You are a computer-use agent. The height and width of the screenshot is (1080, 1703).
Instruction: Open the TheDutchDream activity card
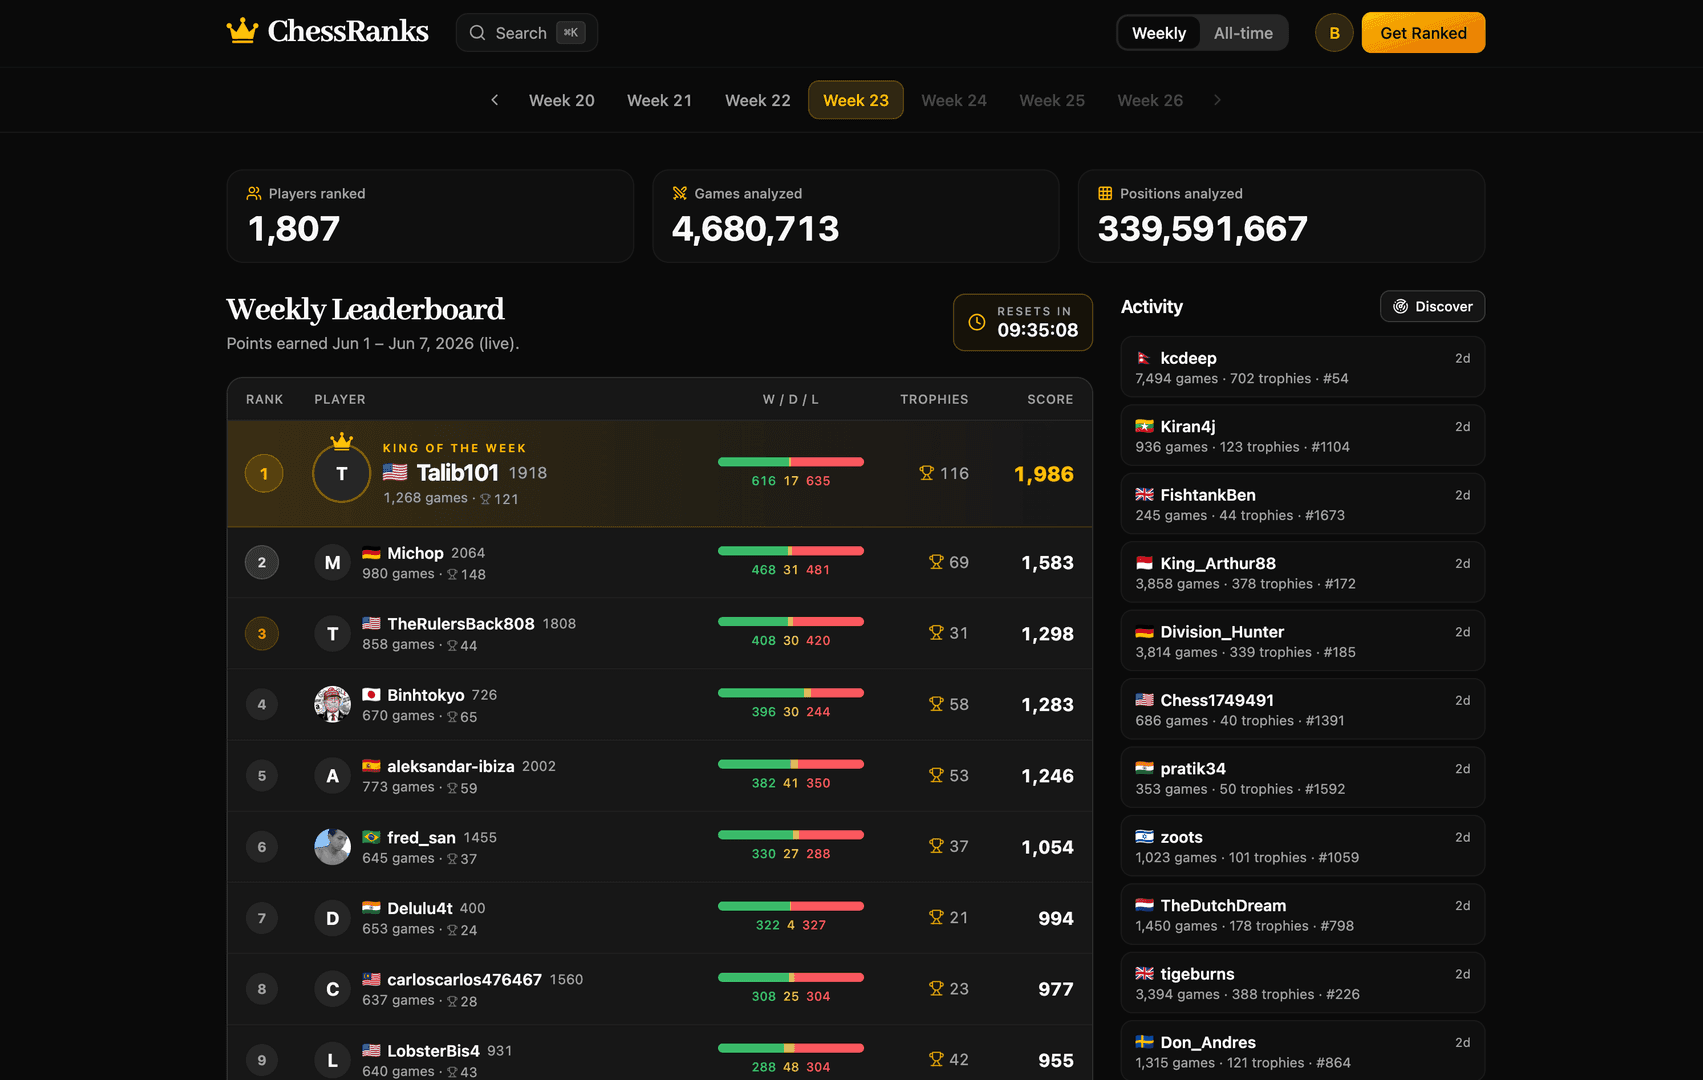point(1302,915)
